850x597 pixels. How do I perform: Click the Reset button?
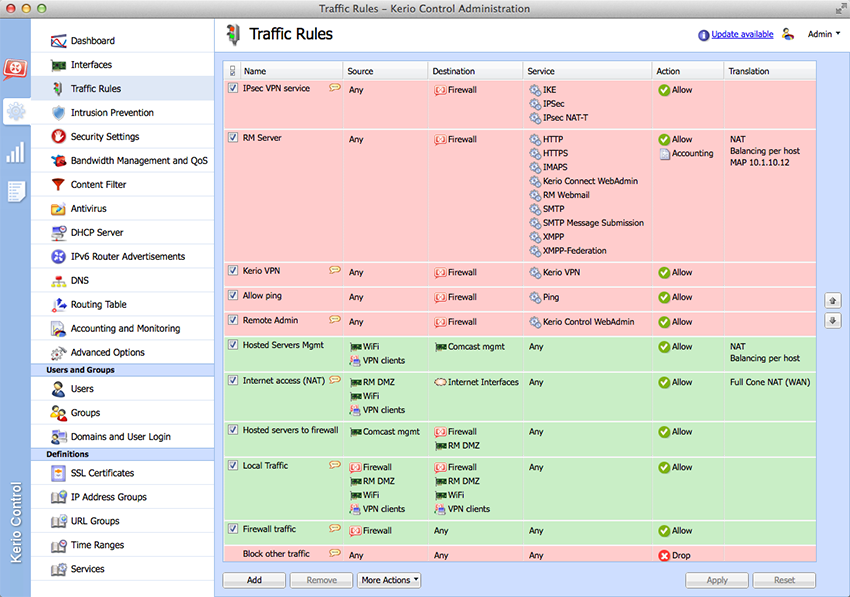pos(784,580)
